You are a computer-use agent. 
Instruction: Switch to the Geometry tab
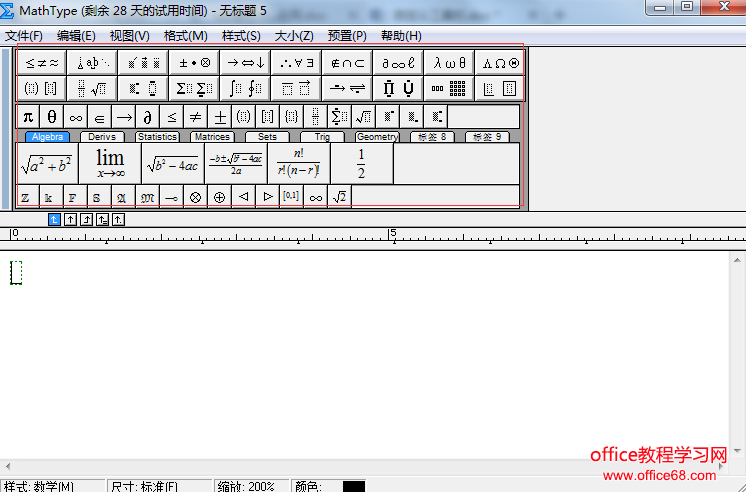(x=377, y=137)
